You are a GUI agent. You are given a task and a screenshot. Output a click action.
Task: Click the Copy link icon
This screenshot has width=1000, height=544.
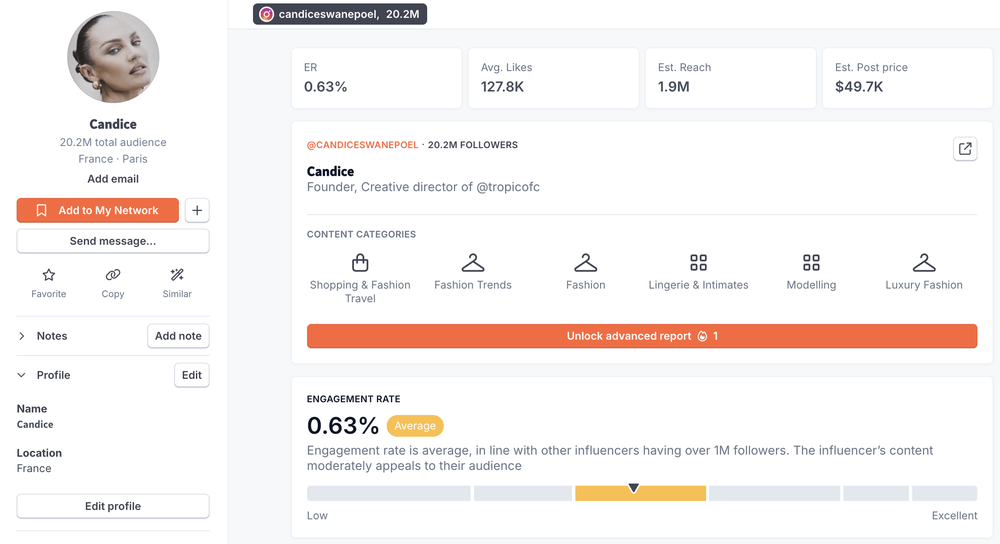tap(113, 275)
